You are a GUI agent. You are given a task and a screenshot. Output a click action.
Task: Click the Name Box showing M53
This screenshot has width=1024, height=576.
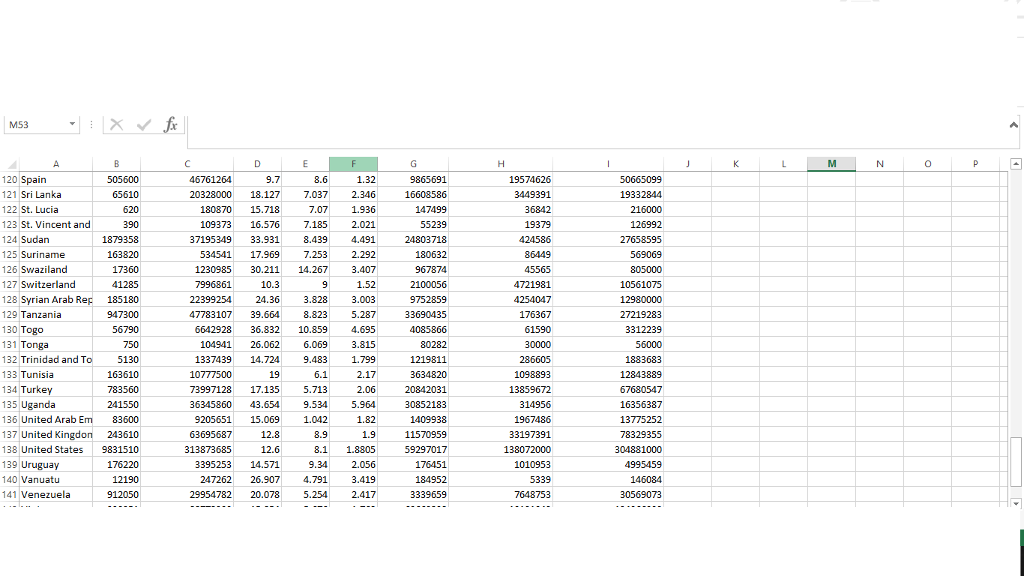coord(35,124)
